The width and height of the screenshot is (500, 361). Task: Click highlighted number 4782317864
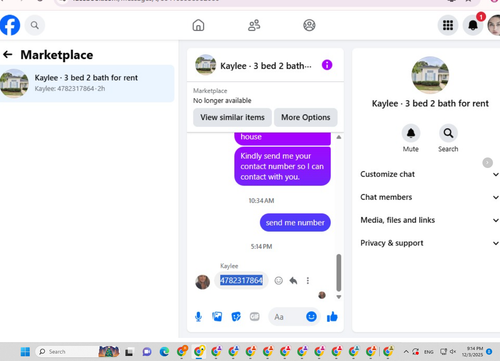241,280
